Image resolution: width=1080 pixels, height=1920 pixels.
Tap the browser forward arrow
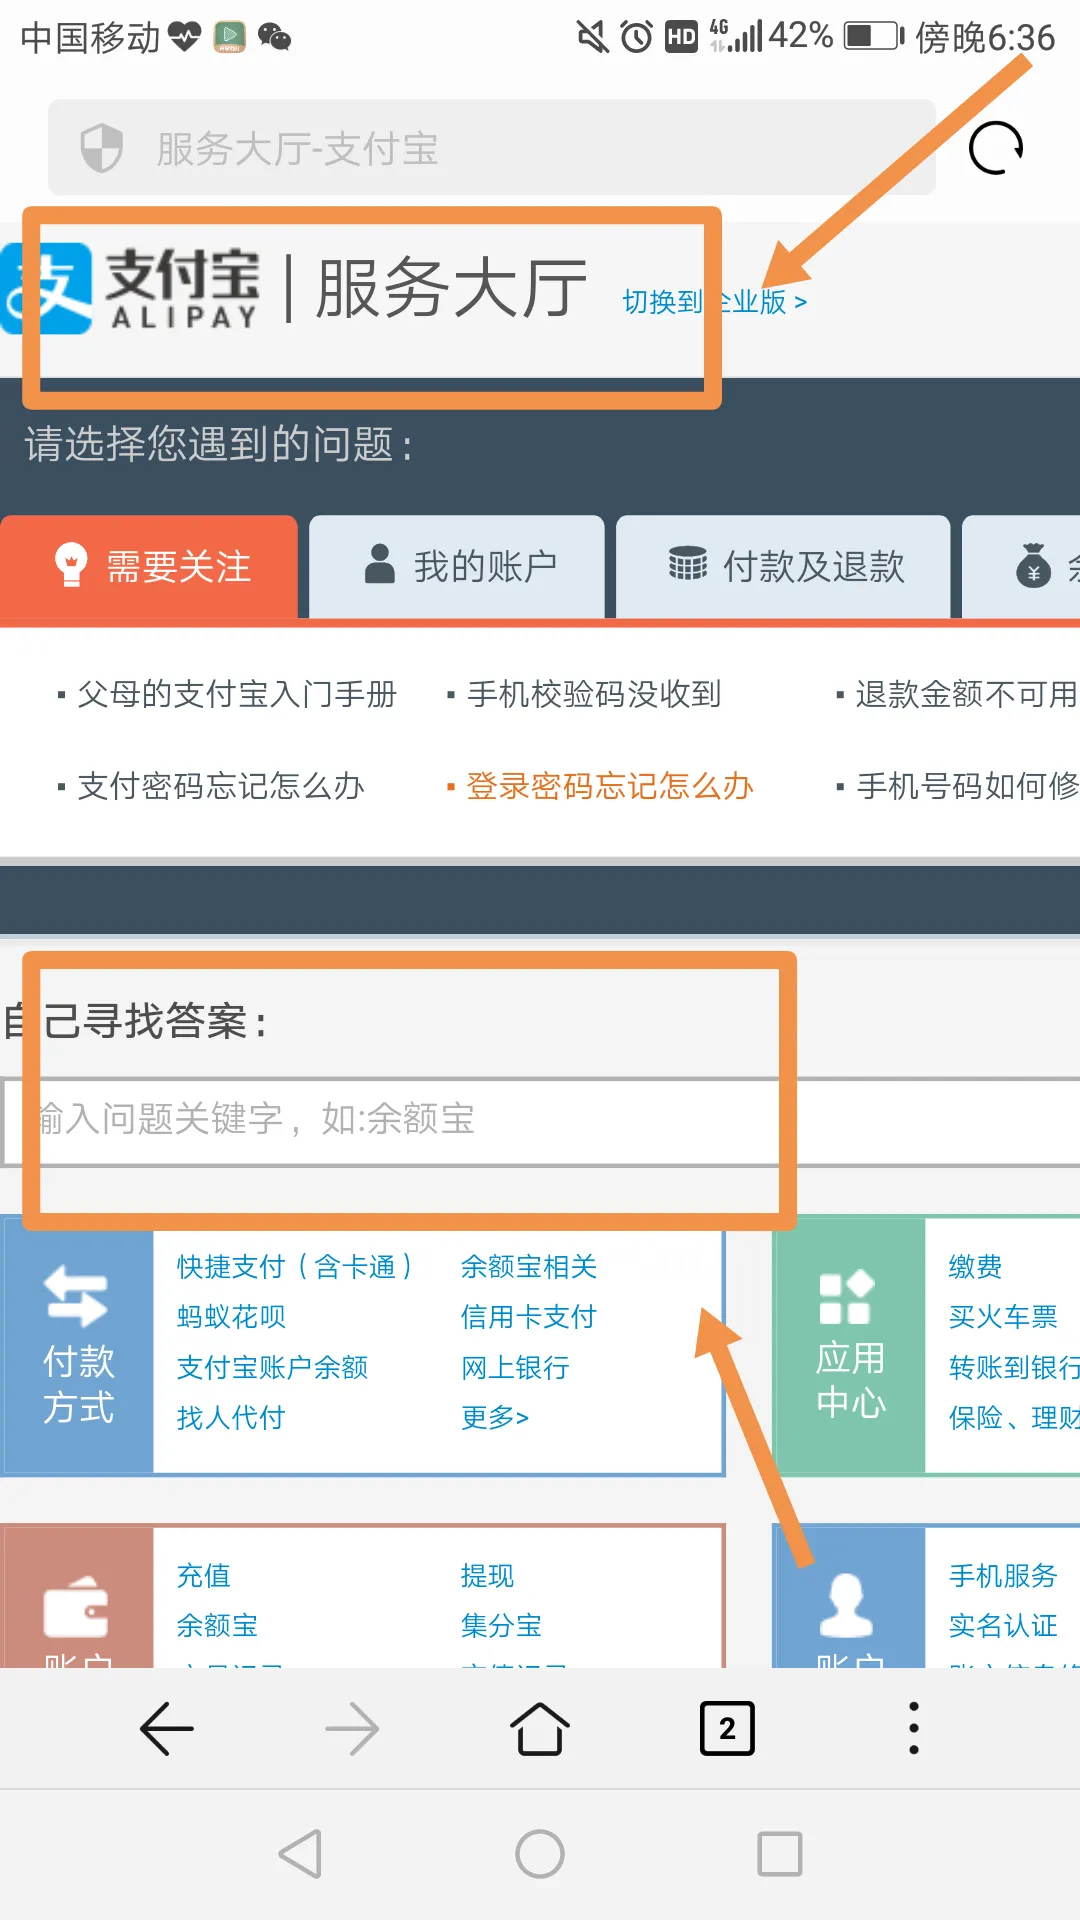pyautogui.click(x=352, y=1728)
